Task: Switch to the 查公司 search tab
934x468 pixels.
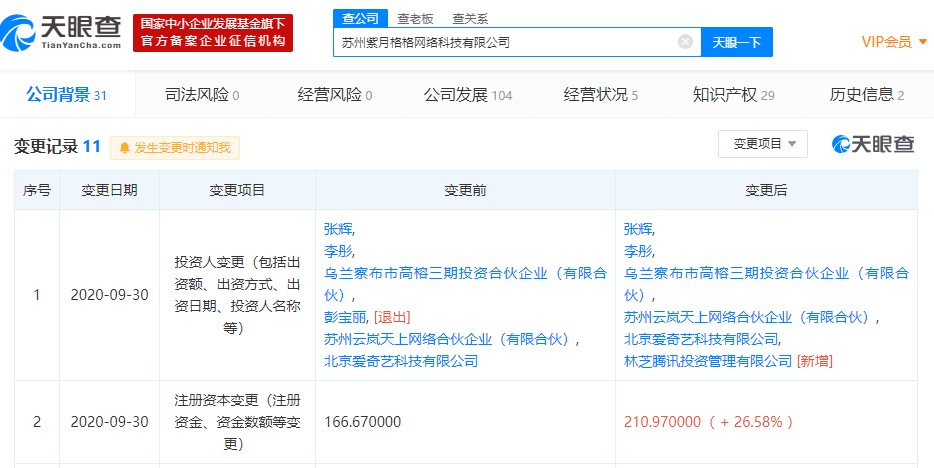Action: pyautogui.click(x=360, y=18)
